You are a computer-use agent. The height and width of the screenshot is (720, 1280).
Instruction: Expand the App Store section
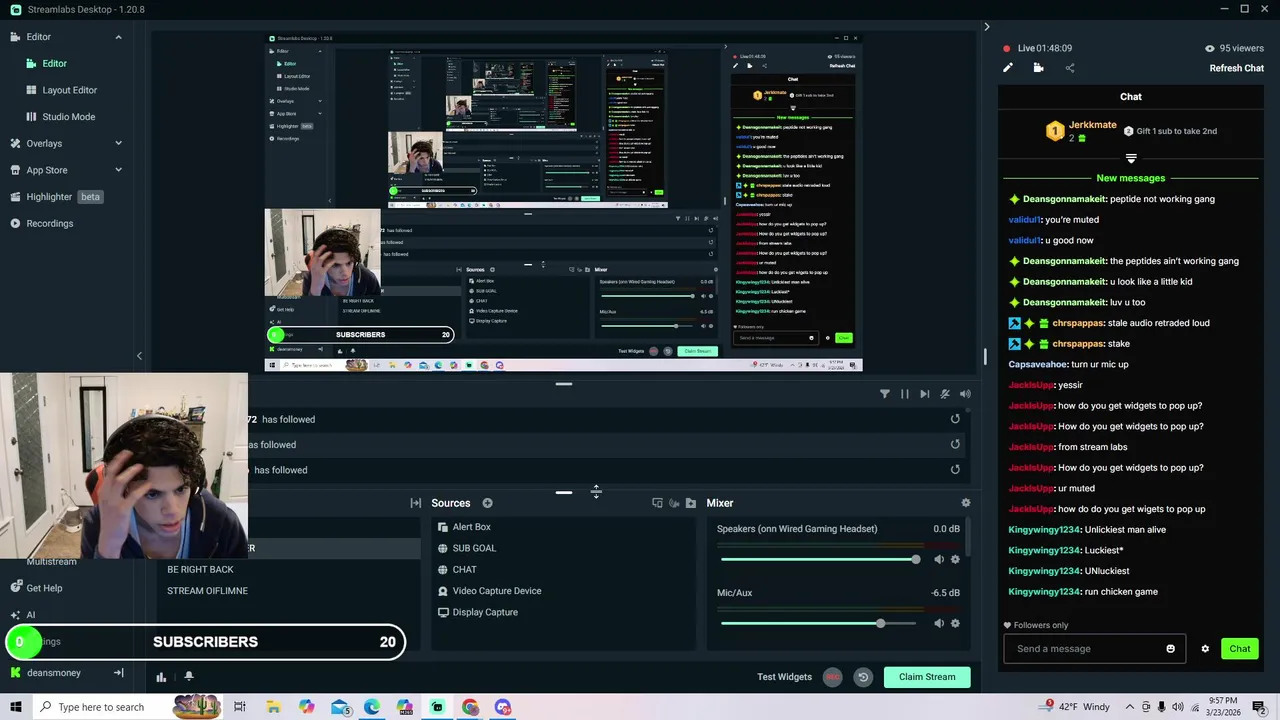point(118,170)
